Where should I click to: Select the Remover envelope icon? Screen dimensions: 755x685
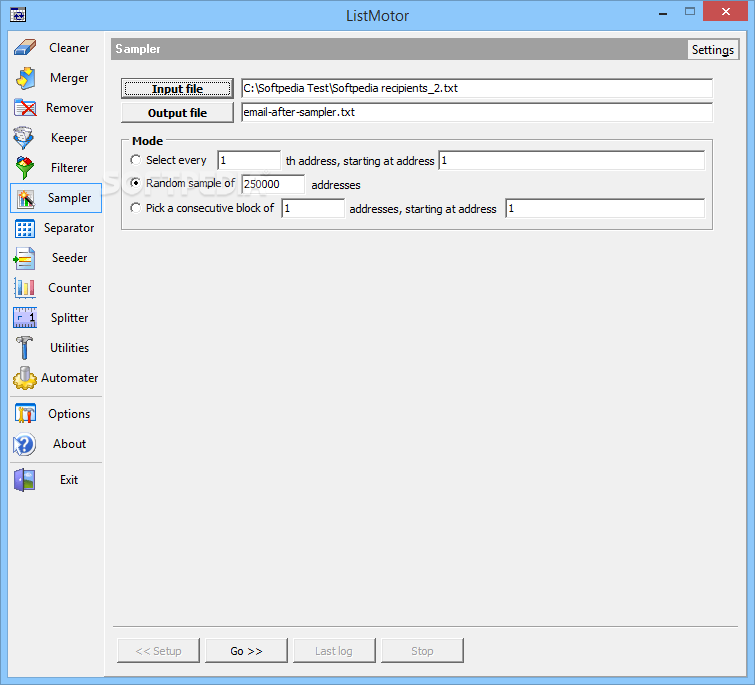click(25, 108)
